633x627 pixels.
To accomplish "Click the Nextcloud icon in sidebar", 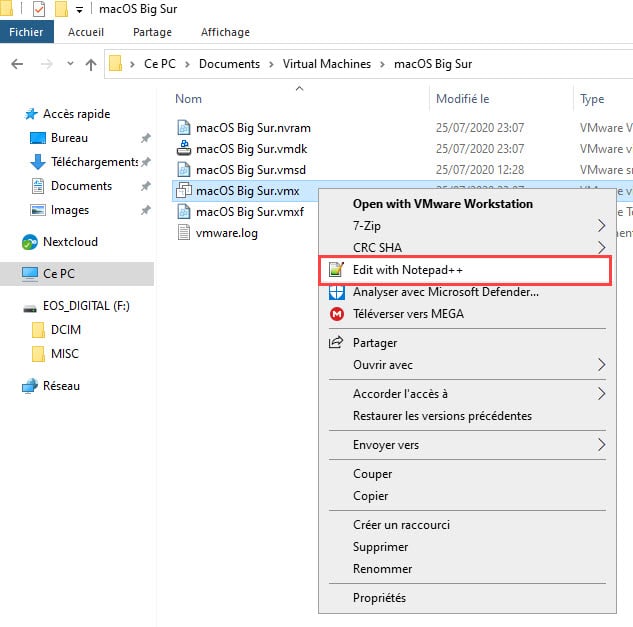I will pos(30,242).
